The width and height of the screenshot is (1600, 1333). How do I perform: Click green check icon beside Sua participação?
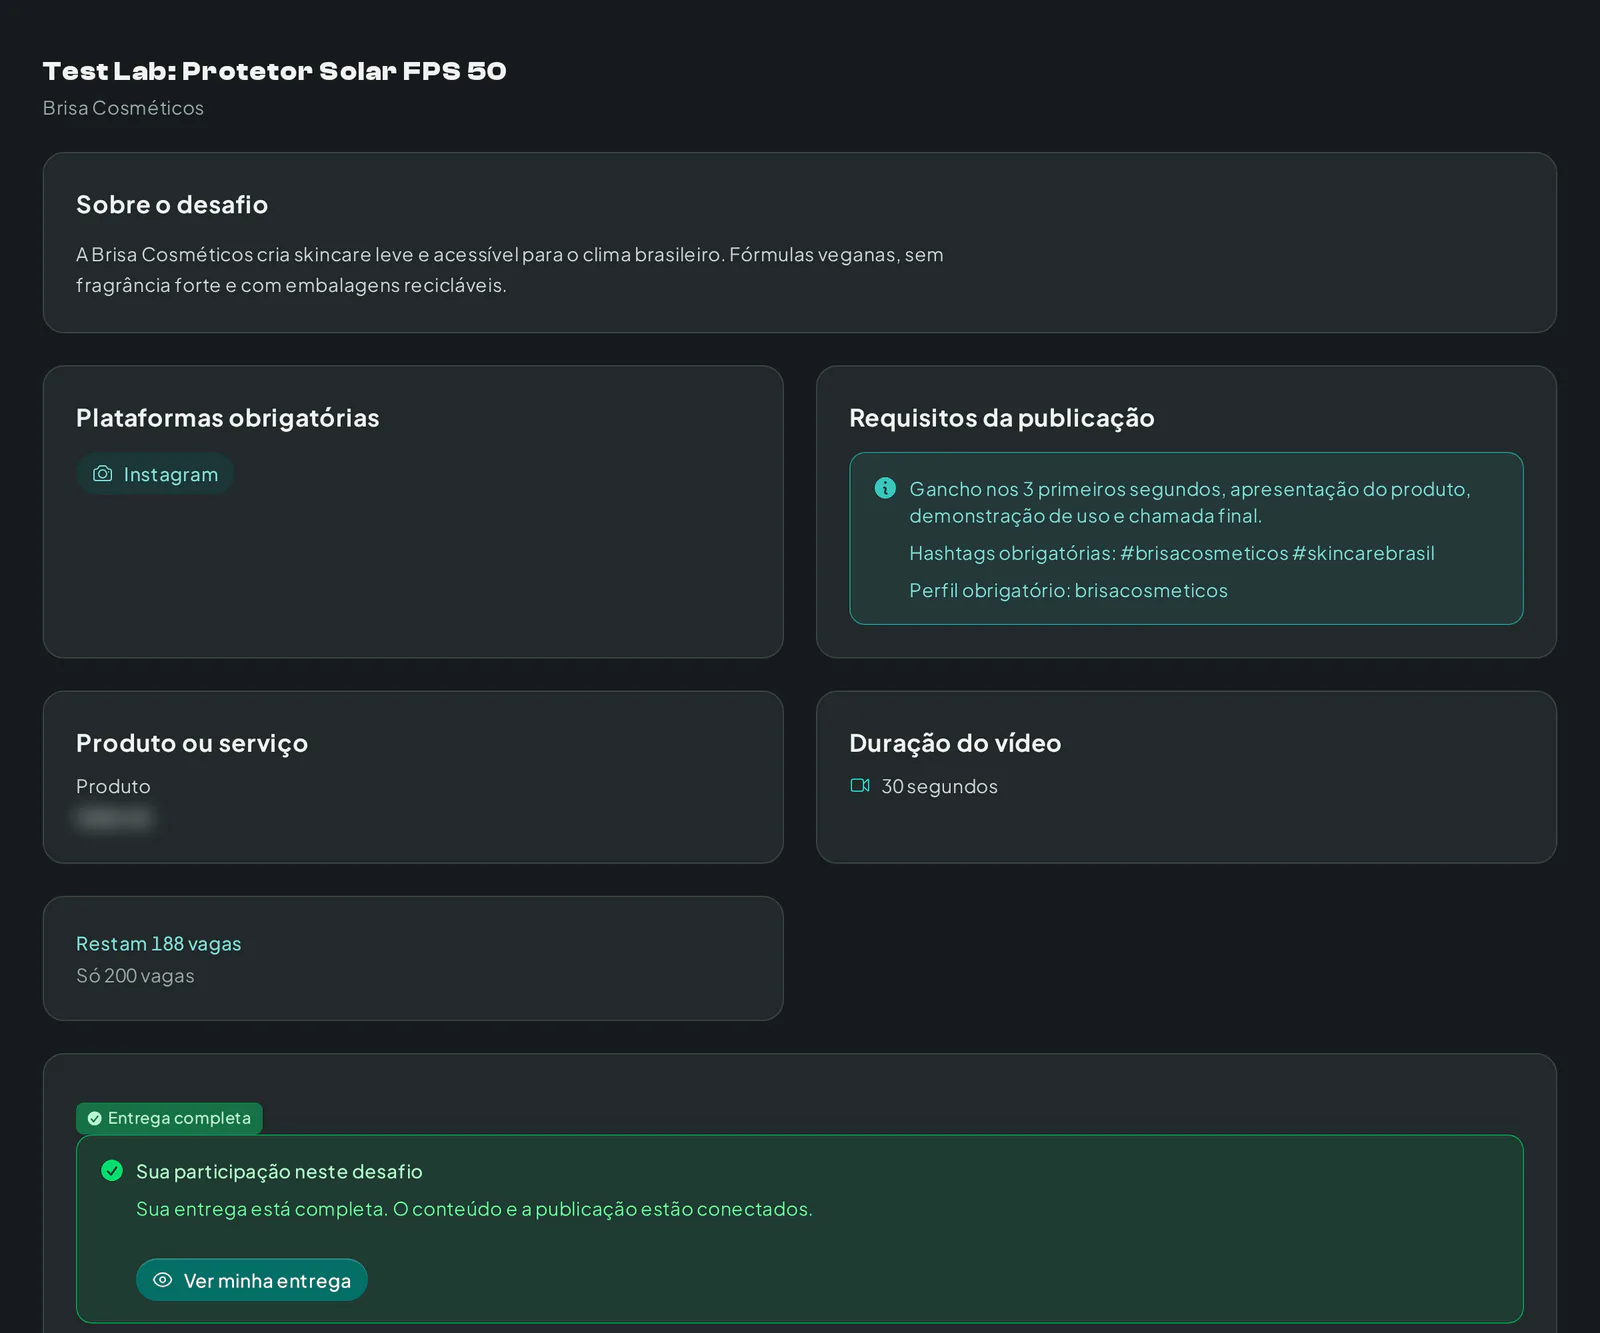(x=112, y=1170)
